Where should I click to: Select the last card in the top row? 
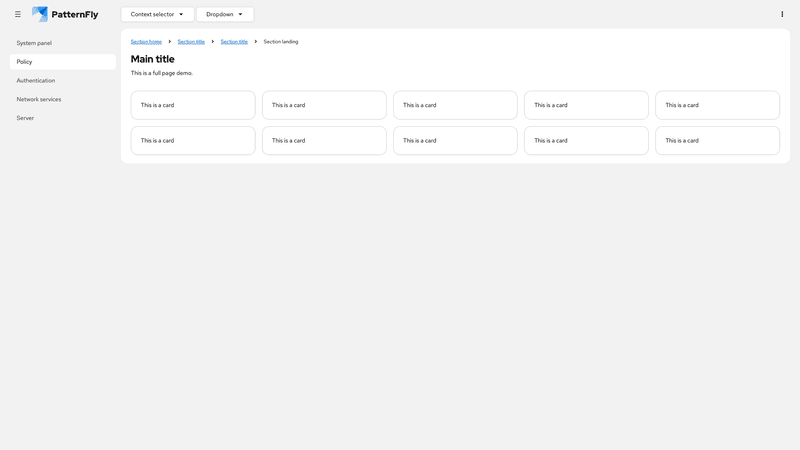point(717,105)
